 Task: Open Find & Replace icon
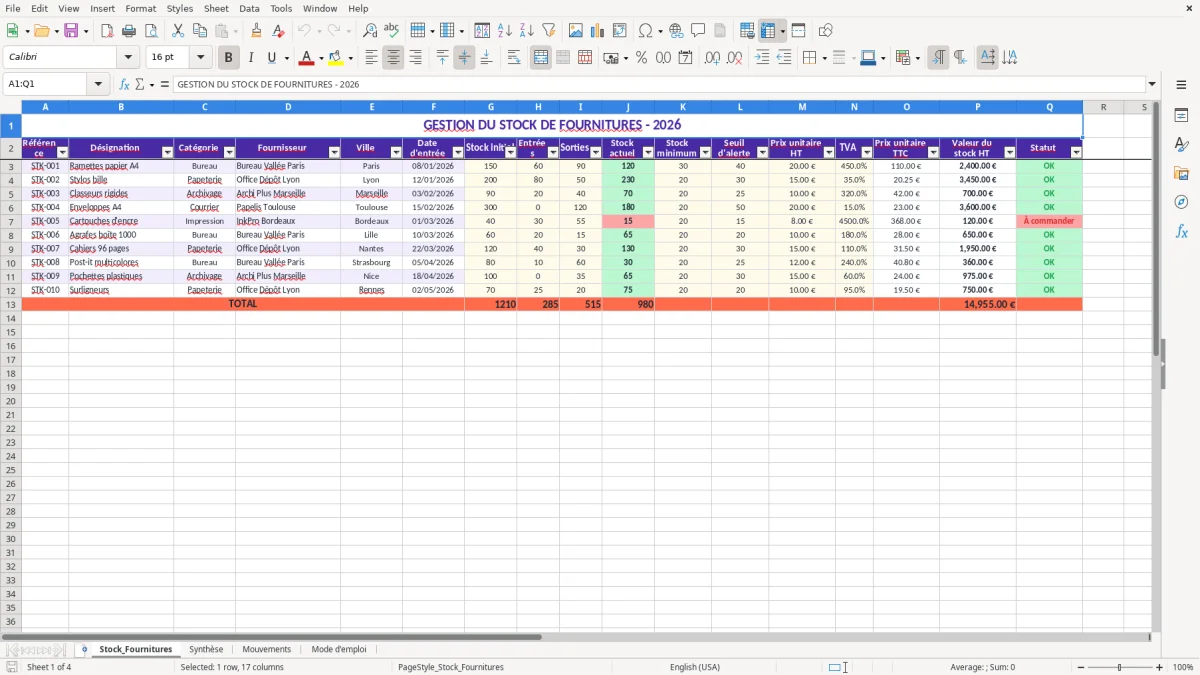point(370,31)
